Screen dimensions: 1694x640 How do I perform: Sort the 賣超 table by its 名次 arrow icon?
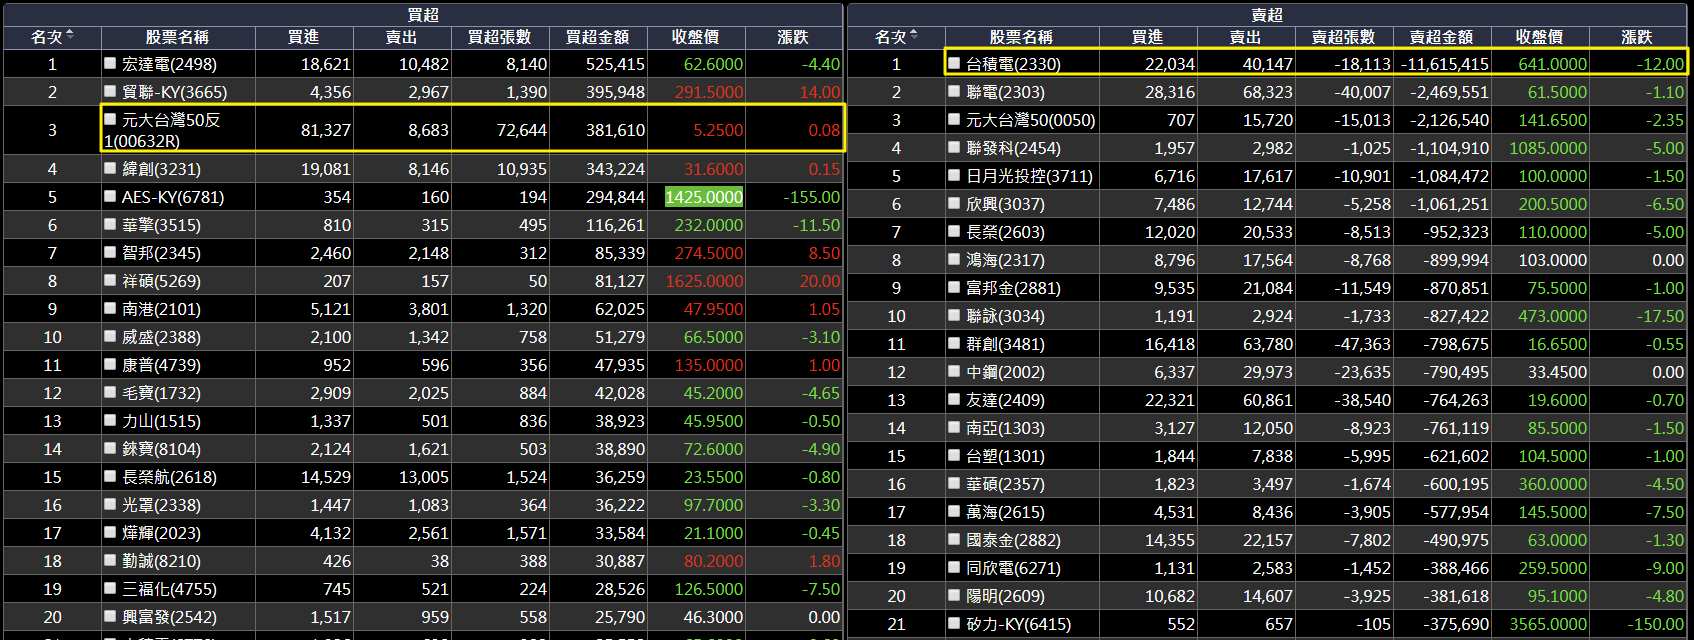click(914, 36)
